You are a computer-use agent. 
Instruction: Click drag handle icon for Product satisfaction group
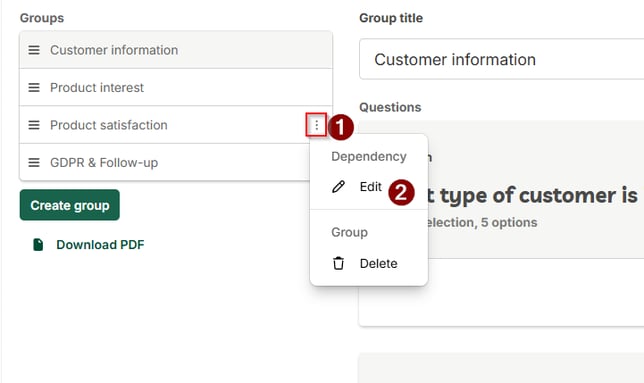tap(34, 125)
